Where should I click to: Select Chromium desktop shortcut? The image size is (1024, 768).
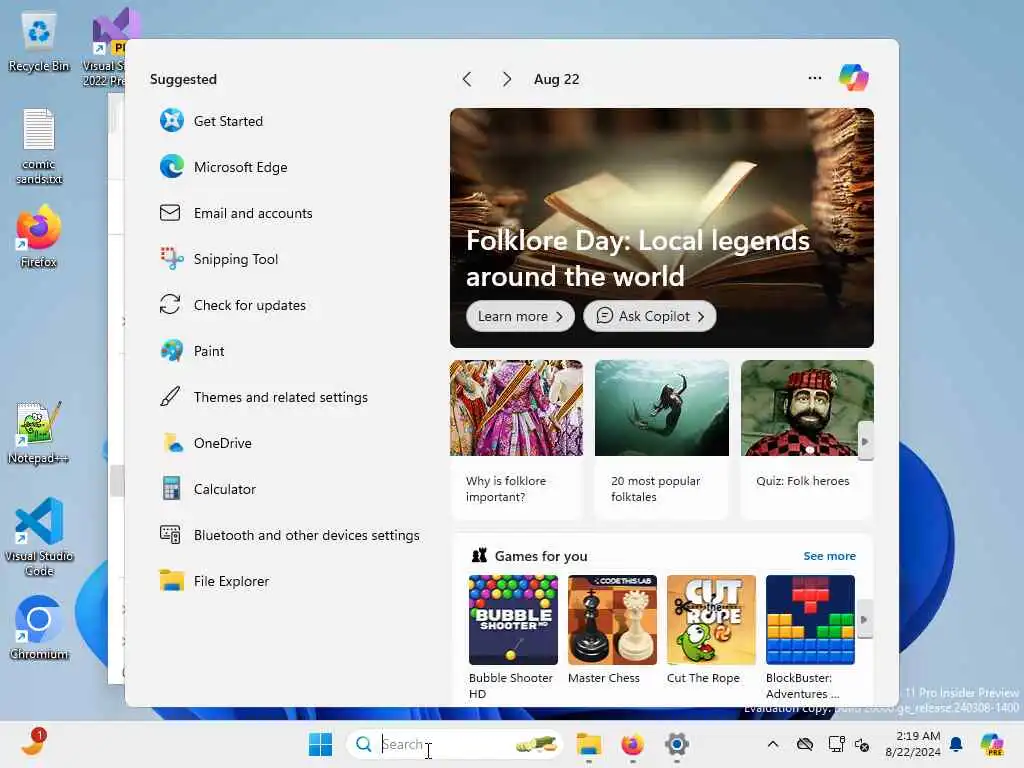pyautogui.click(x=39, y=628)
